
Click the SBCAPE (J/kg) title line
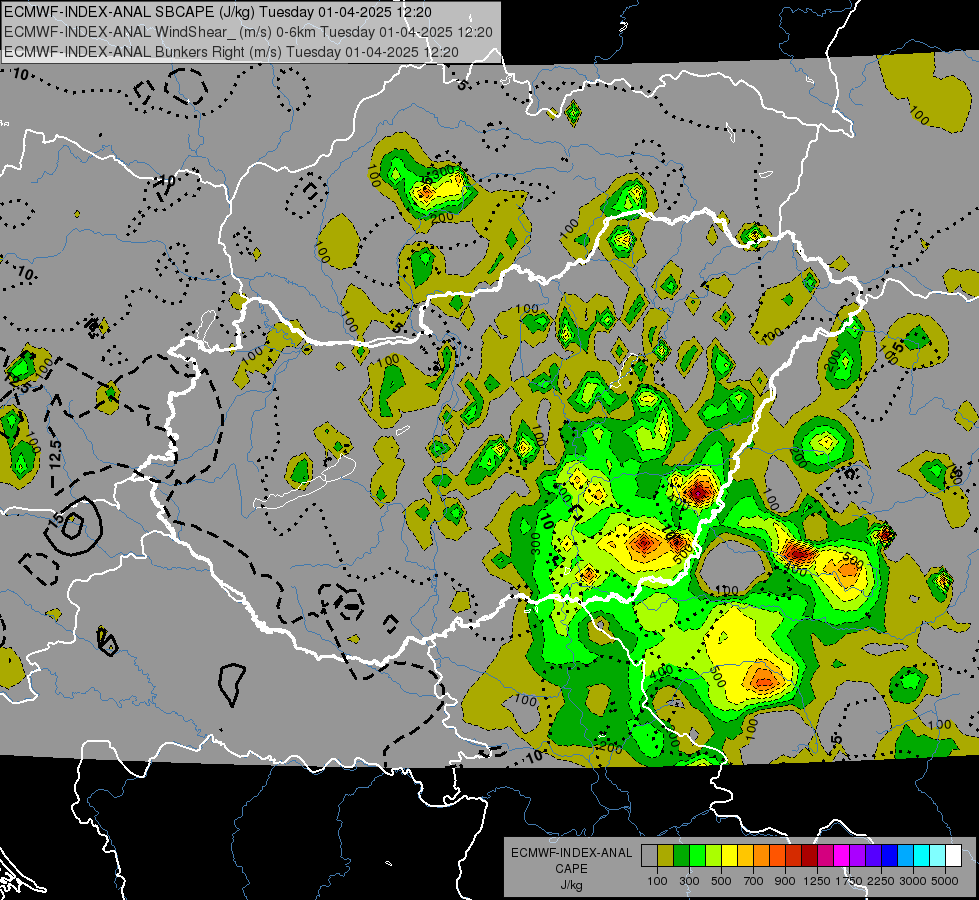(218, 12)
